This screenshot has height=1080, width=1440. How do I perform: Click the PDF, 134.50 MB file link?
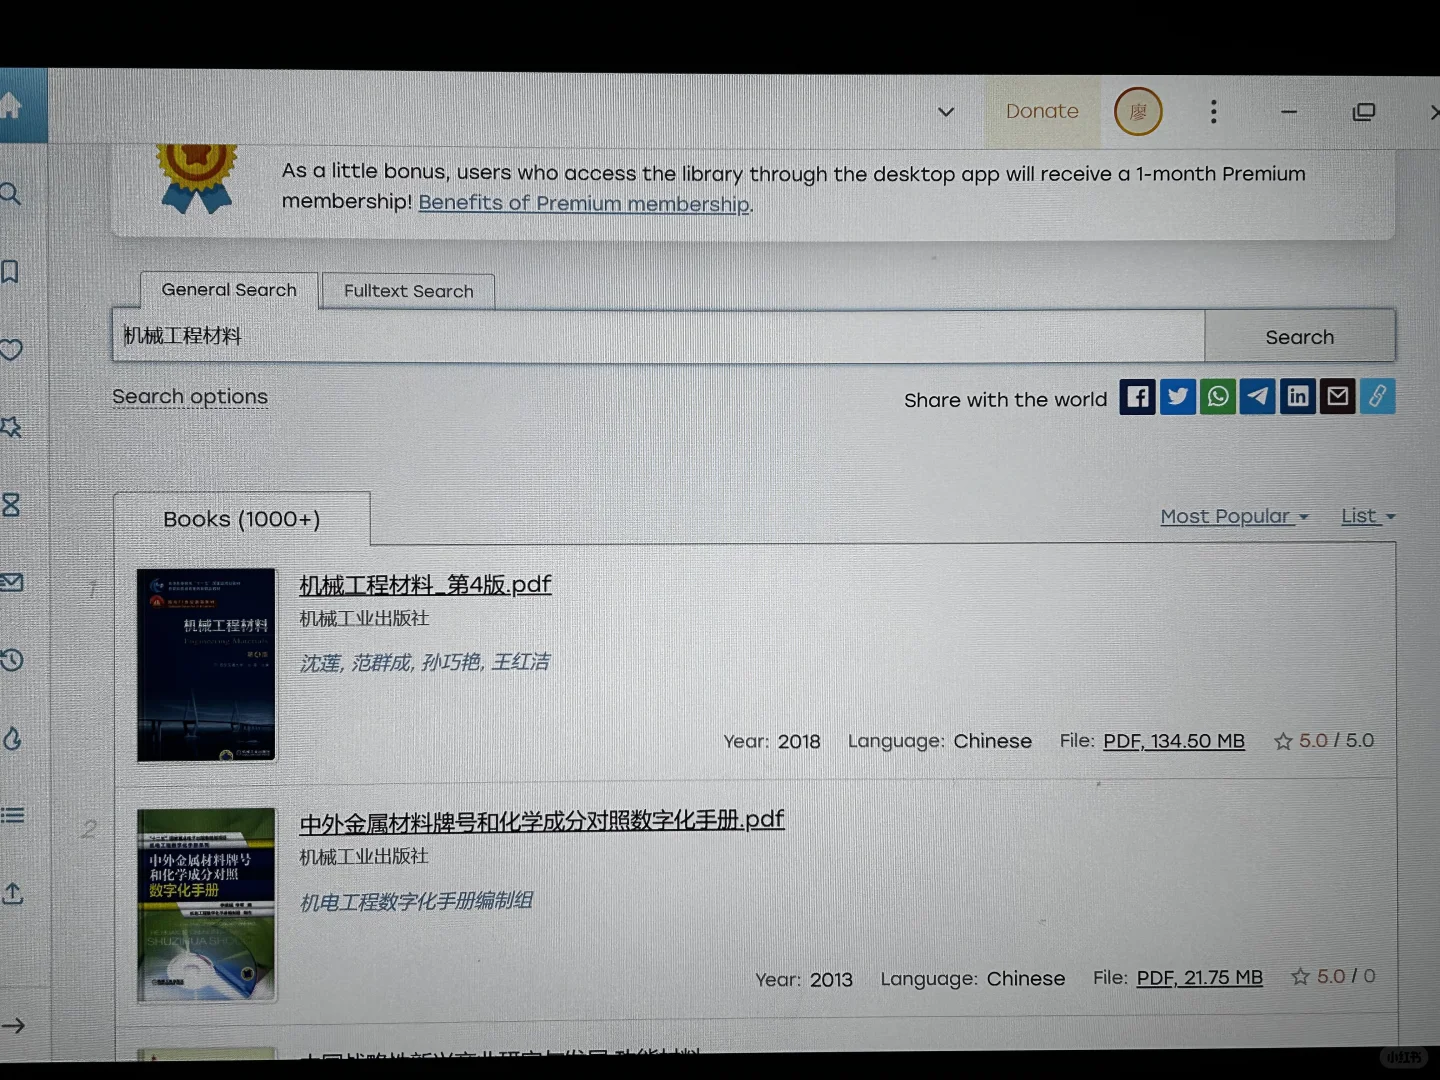coord(1174,741)
